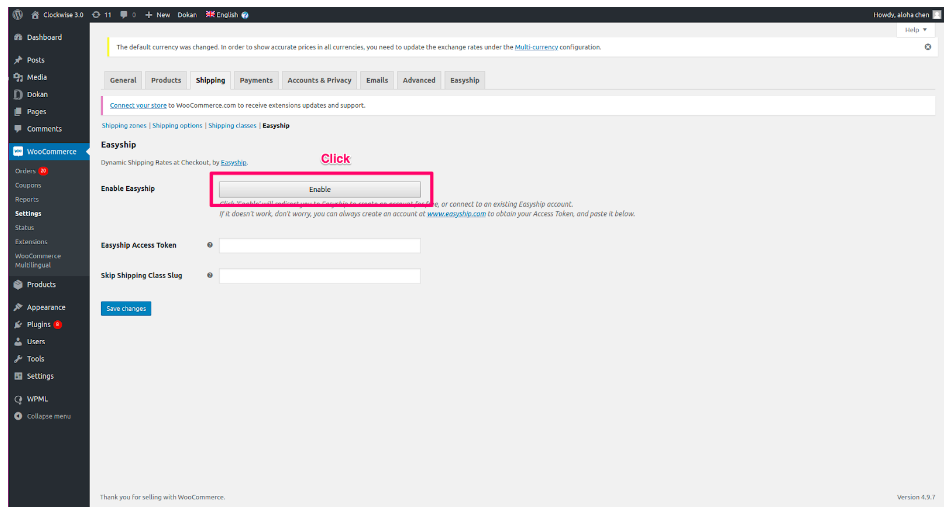Screen dimensions: 952x516
Task: Click the blue help icon beside English
Action: click(245, 15)
